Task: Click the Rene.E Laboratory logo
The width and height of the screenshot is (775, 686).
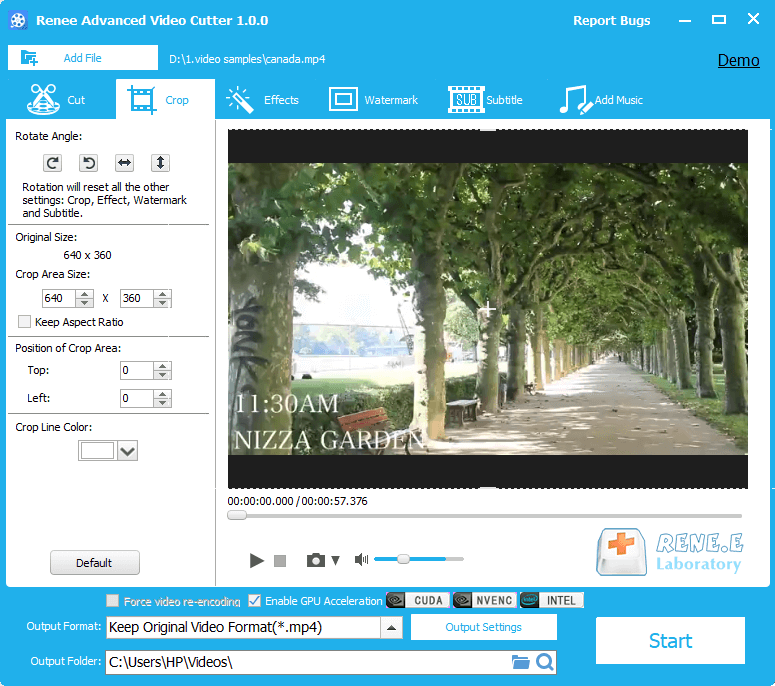Action: pos(670,552)
